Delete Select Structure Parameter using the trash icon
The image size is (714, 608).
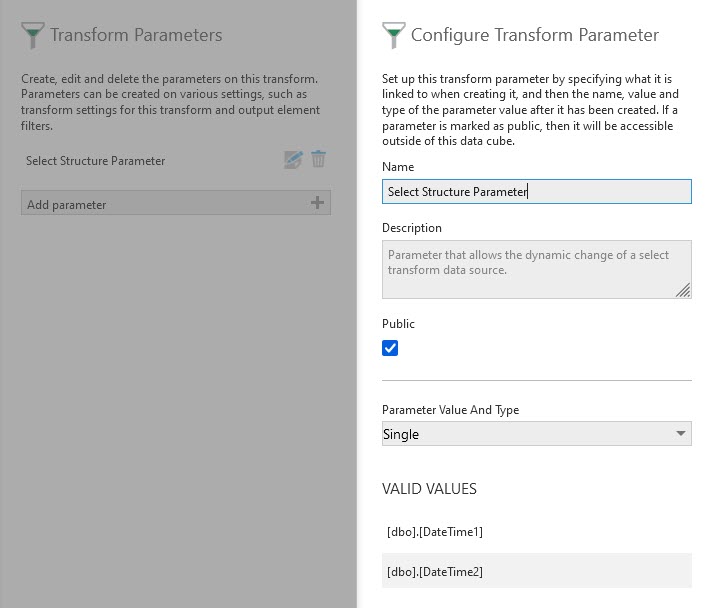[x=318, y=159]
